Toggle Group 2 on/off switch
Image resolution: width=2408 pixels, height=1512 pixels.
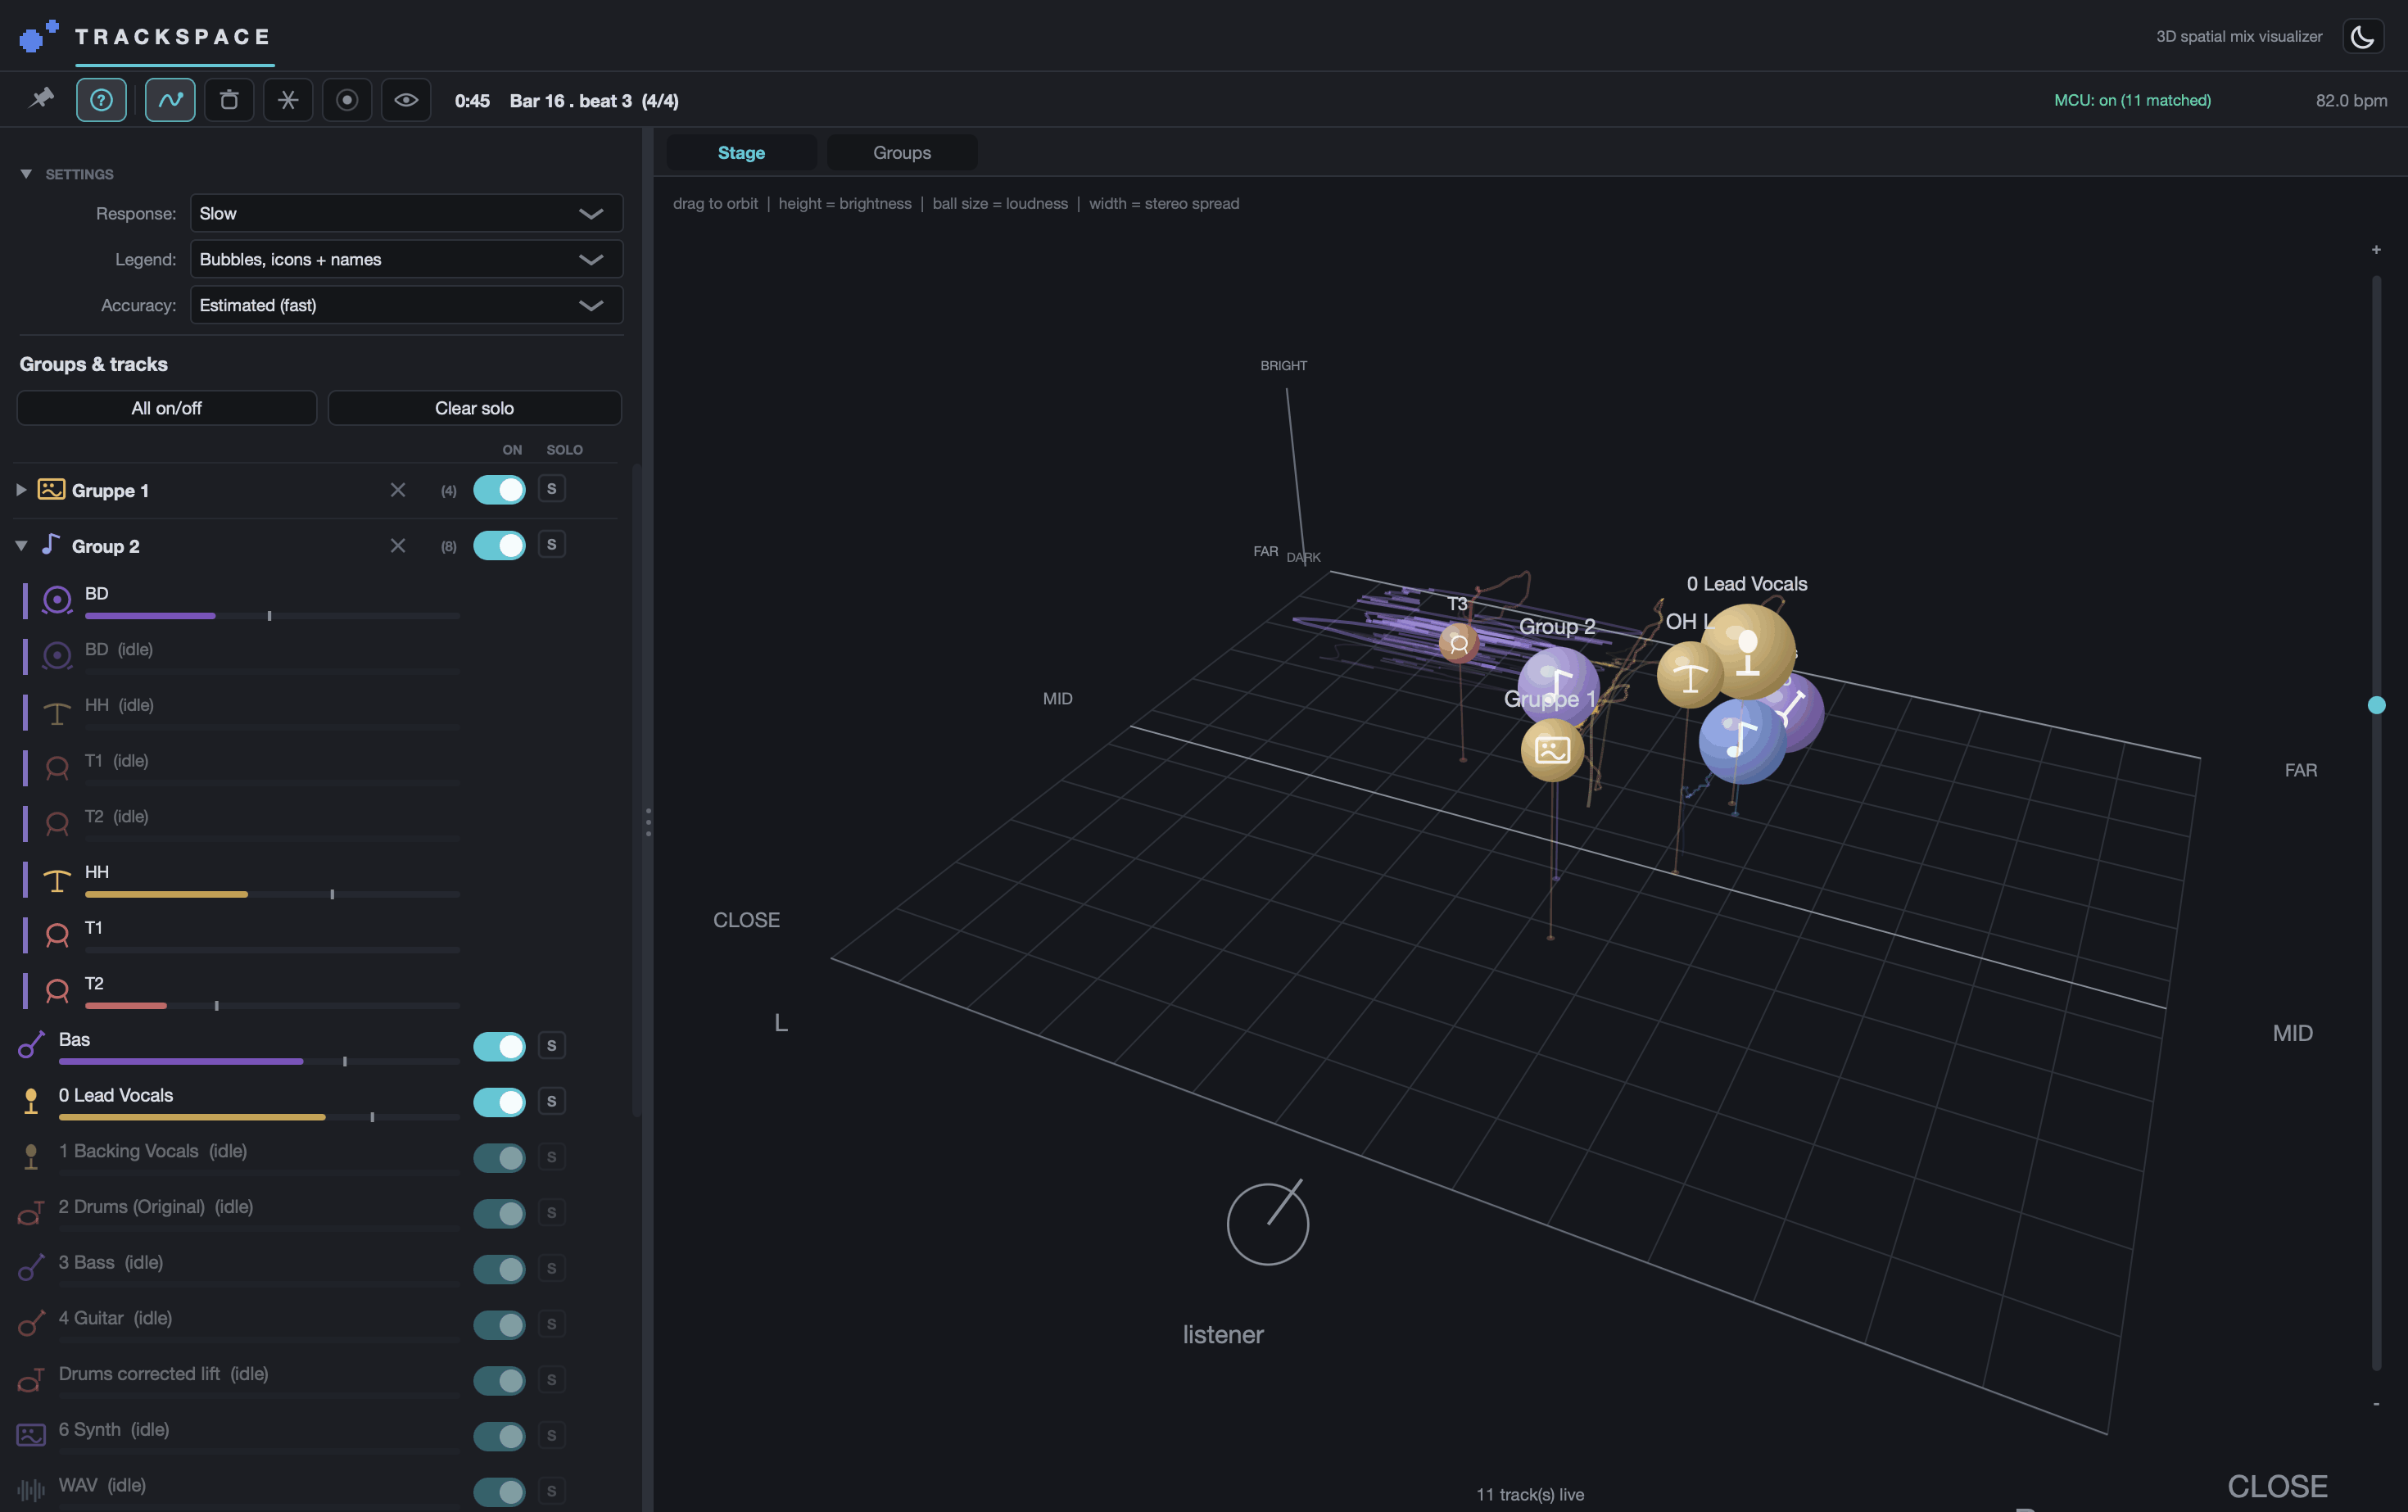(x=499, y=545)
